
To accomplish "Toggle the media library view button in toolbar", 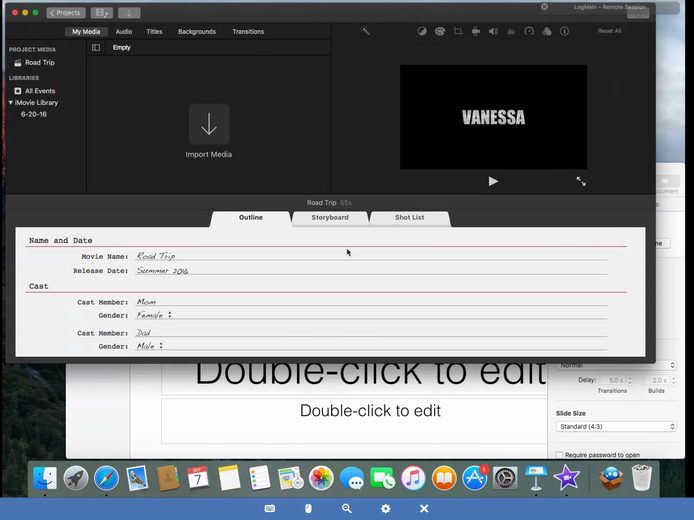I will click(102, 13).
